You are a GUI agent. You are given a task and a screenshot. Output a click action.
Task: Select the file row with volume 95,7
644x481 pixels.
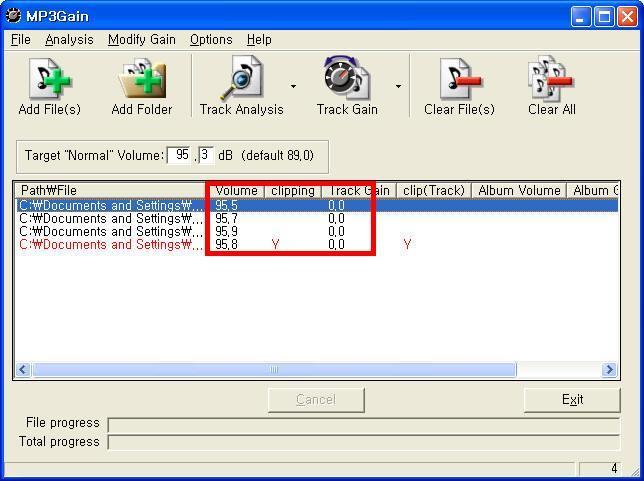(317, 219)
